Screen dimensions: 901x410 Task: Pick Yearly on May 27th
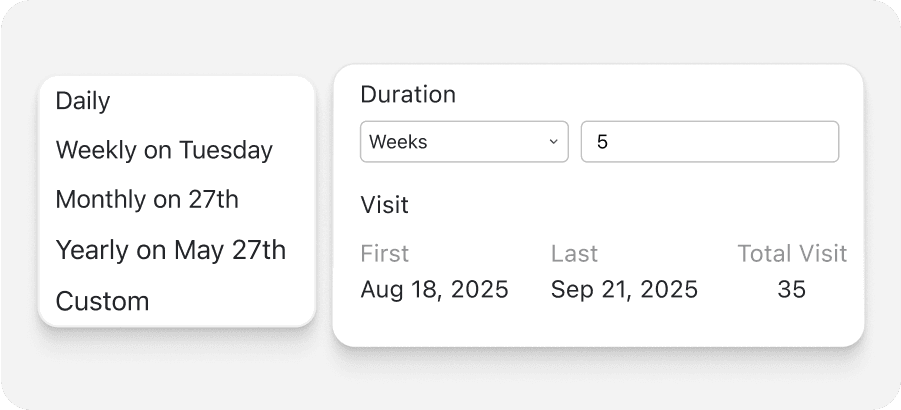point(170,249)
